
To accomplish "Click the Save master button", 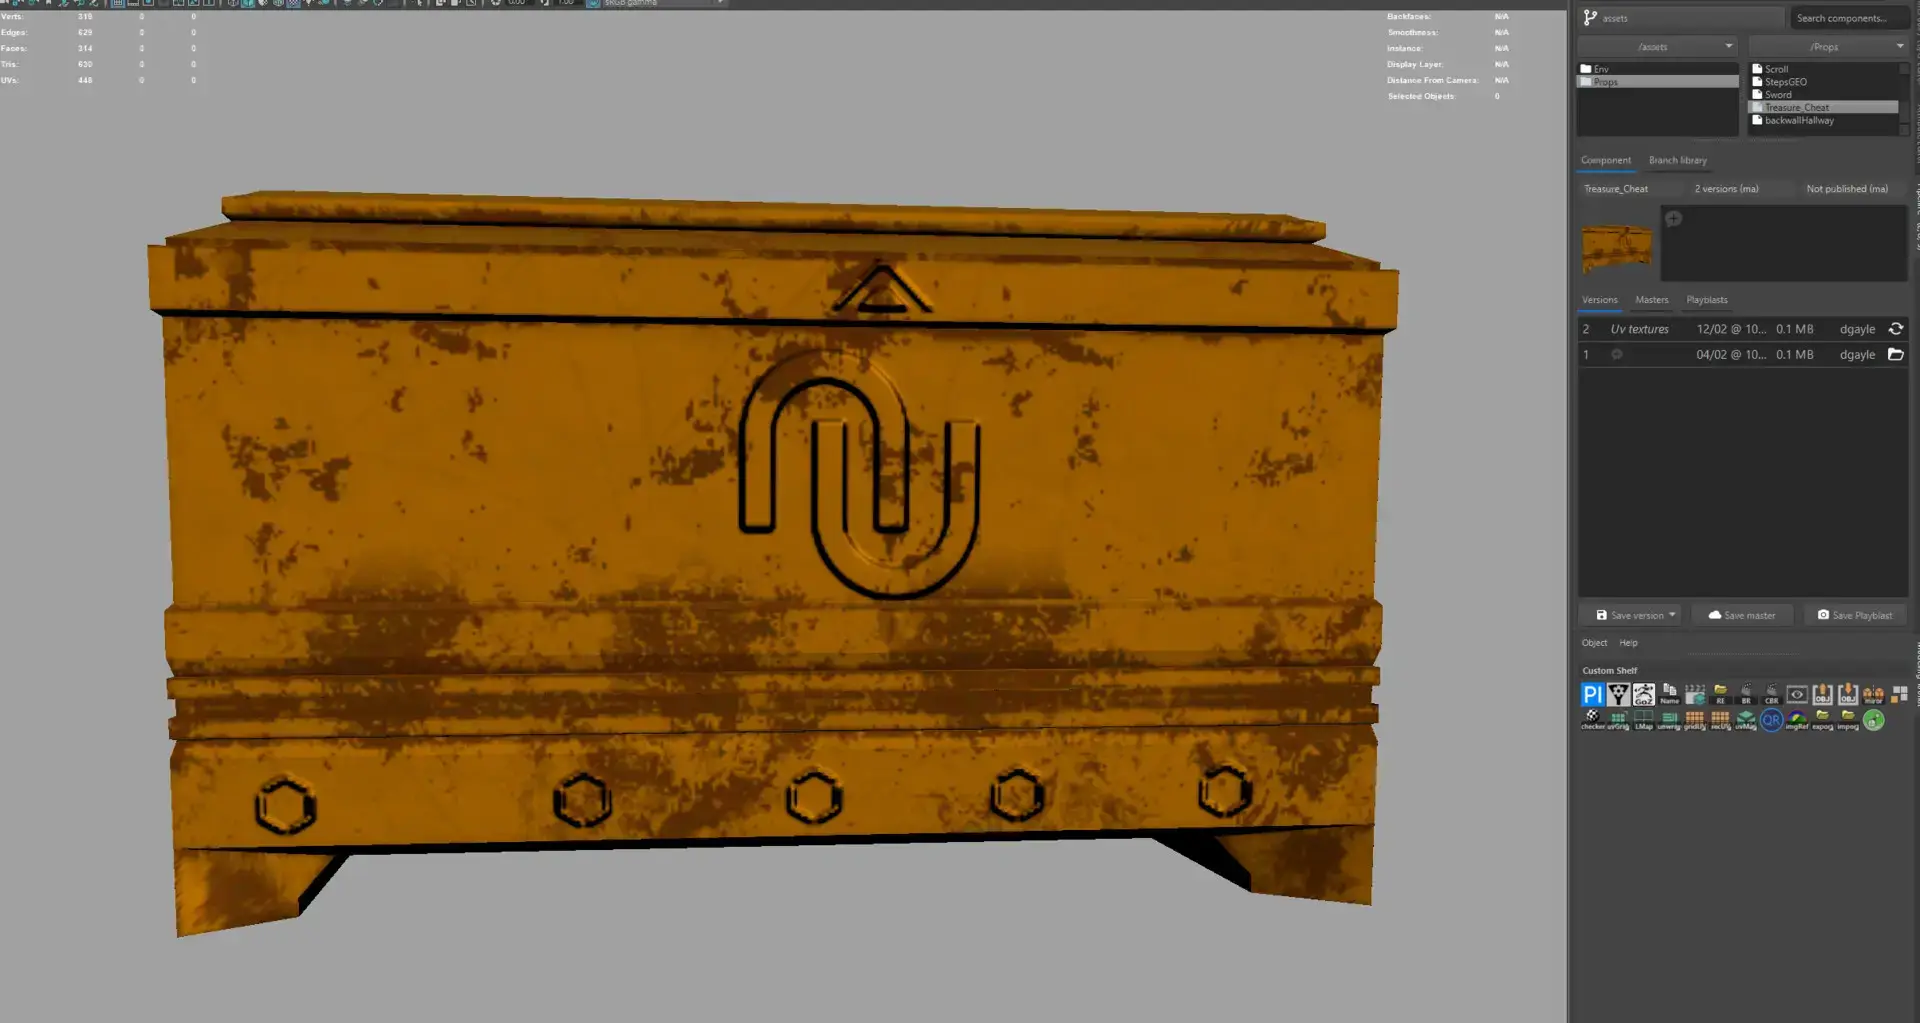I will pyautogui.click(x=1742, y=615).
